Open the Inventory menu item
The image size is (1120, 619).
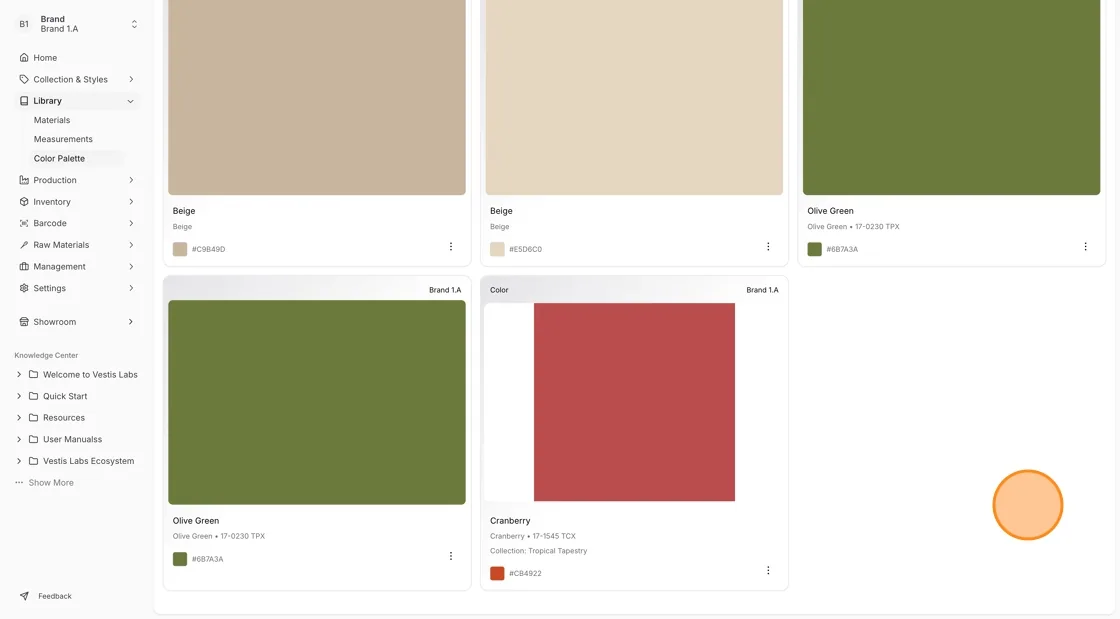tap(77, 202)
